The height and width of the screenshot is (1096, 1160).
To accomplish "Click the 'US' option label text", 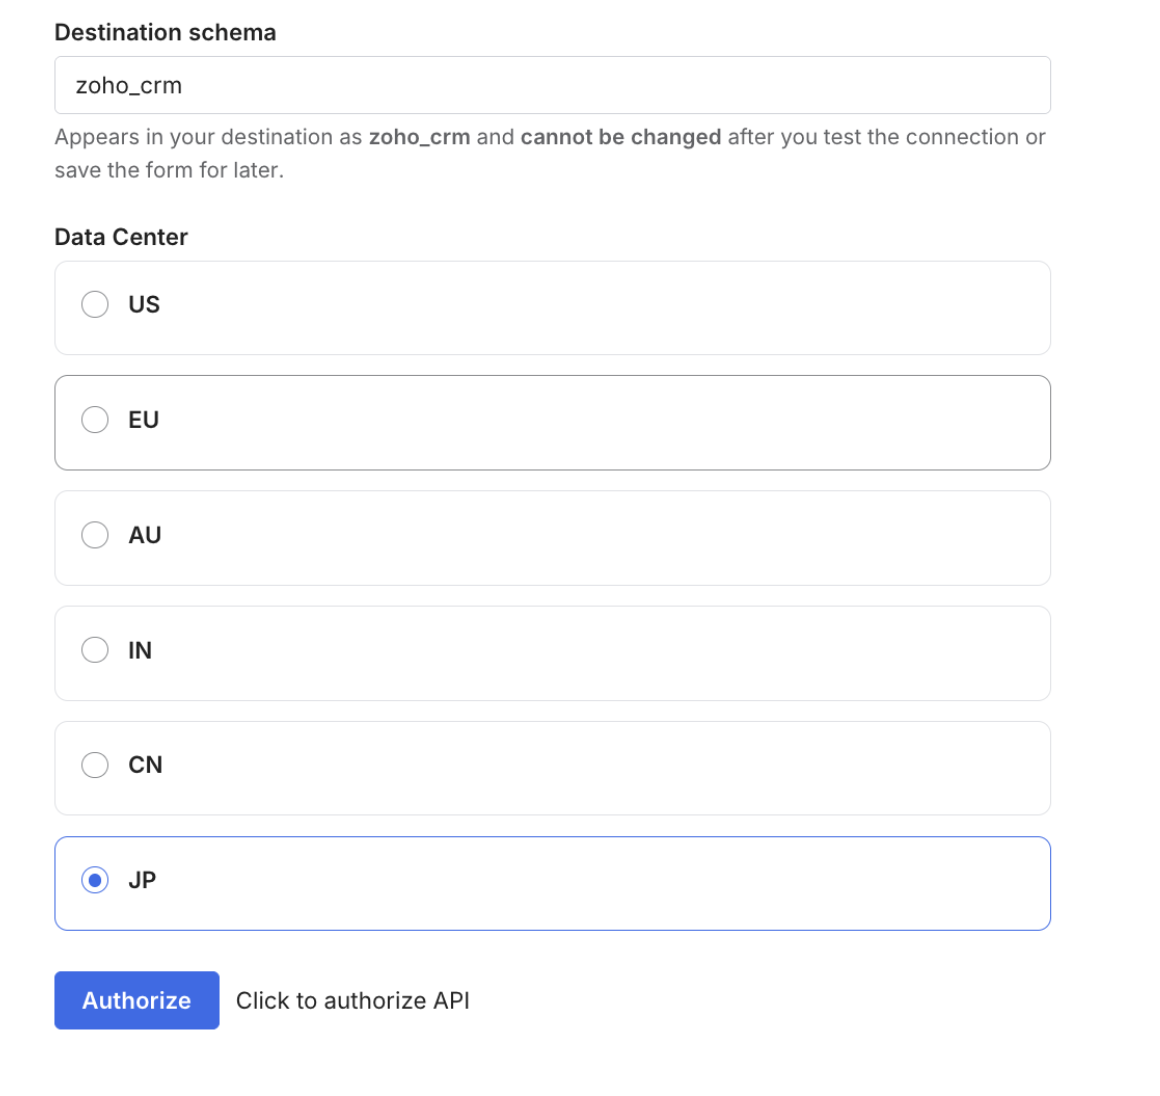I will tap(144, 304).
